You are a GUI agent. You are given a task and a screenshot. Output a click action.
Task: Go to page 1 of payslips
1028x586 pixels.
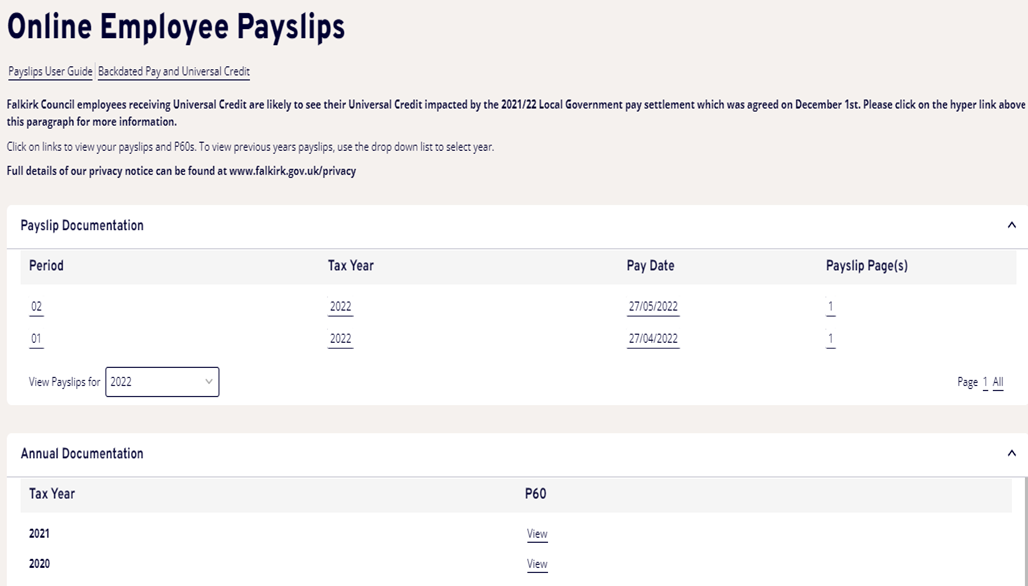pos(985,382)
